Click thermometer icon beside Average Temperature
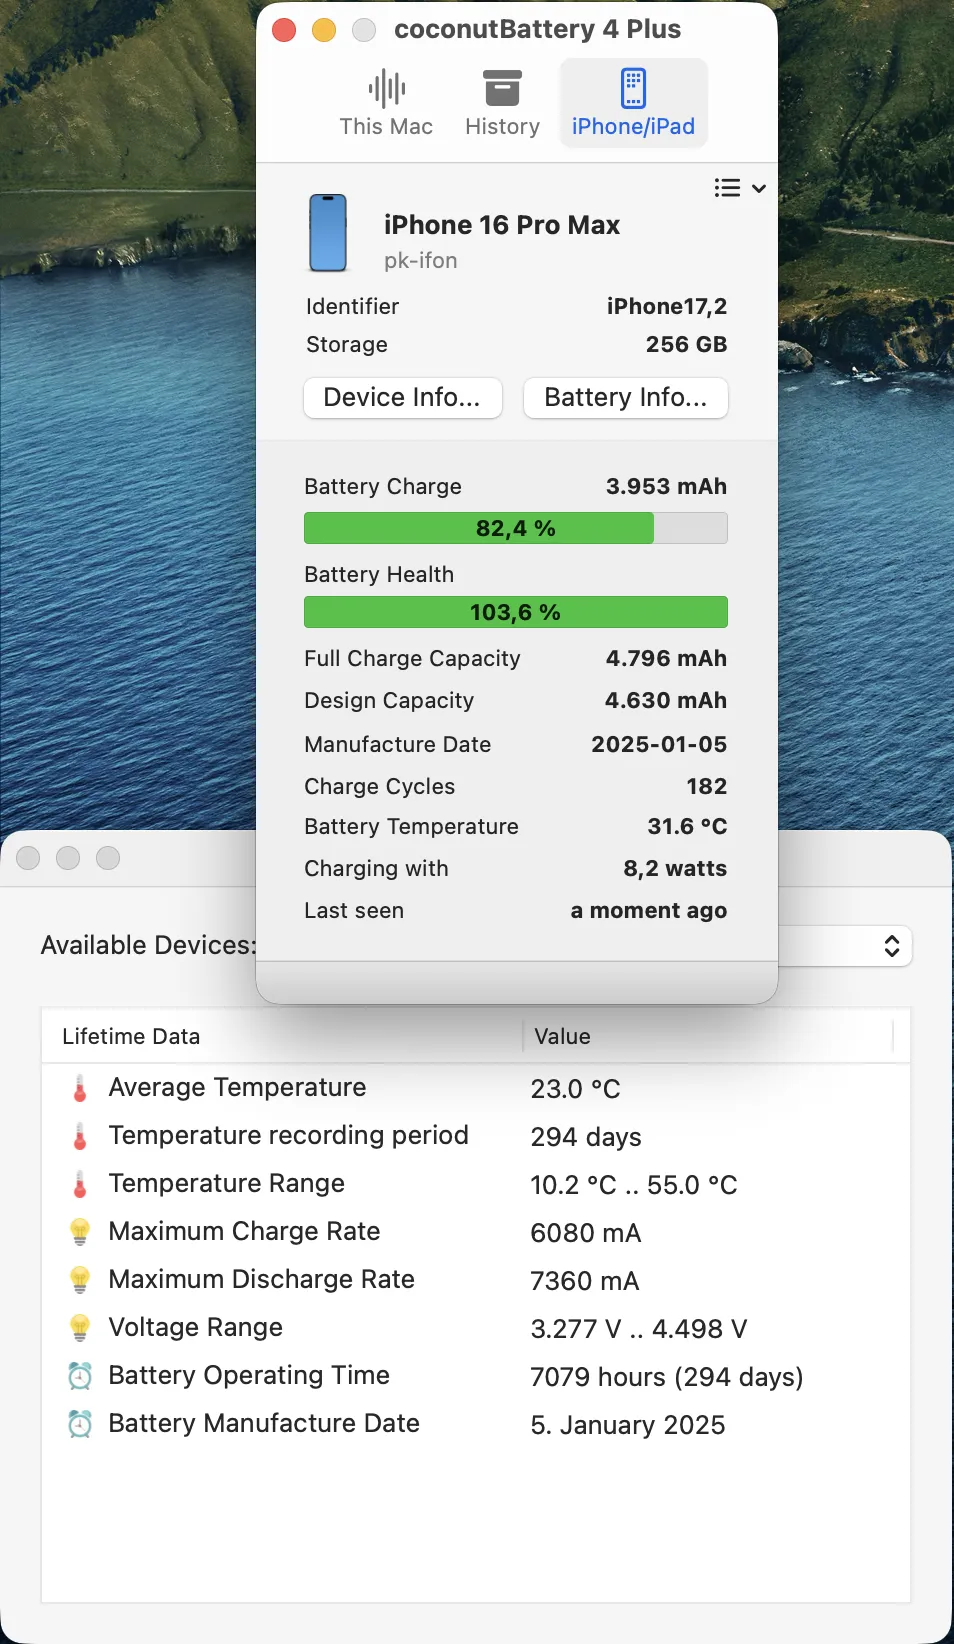 click(80, 1088)
